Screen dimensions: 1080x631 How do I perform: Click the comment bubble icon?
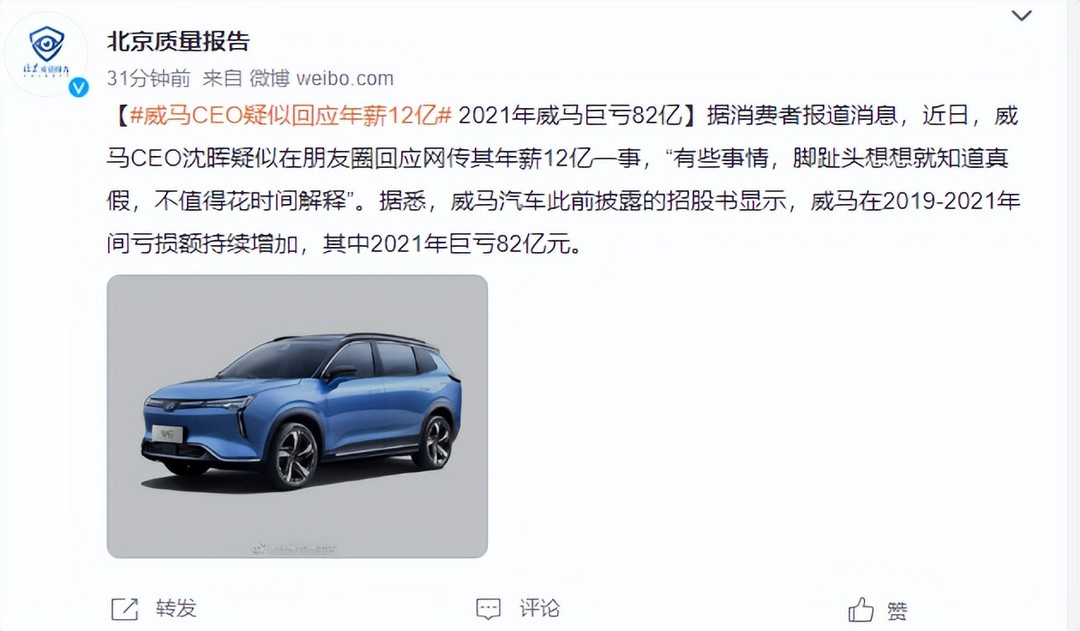pyautogui.click(x=488, y=609)
